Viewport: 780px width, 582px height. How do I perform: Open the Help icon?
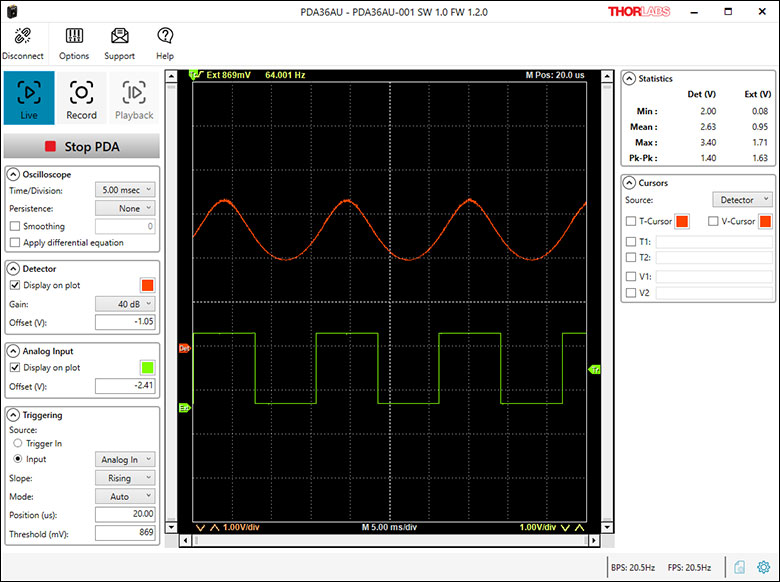point(165,37)
